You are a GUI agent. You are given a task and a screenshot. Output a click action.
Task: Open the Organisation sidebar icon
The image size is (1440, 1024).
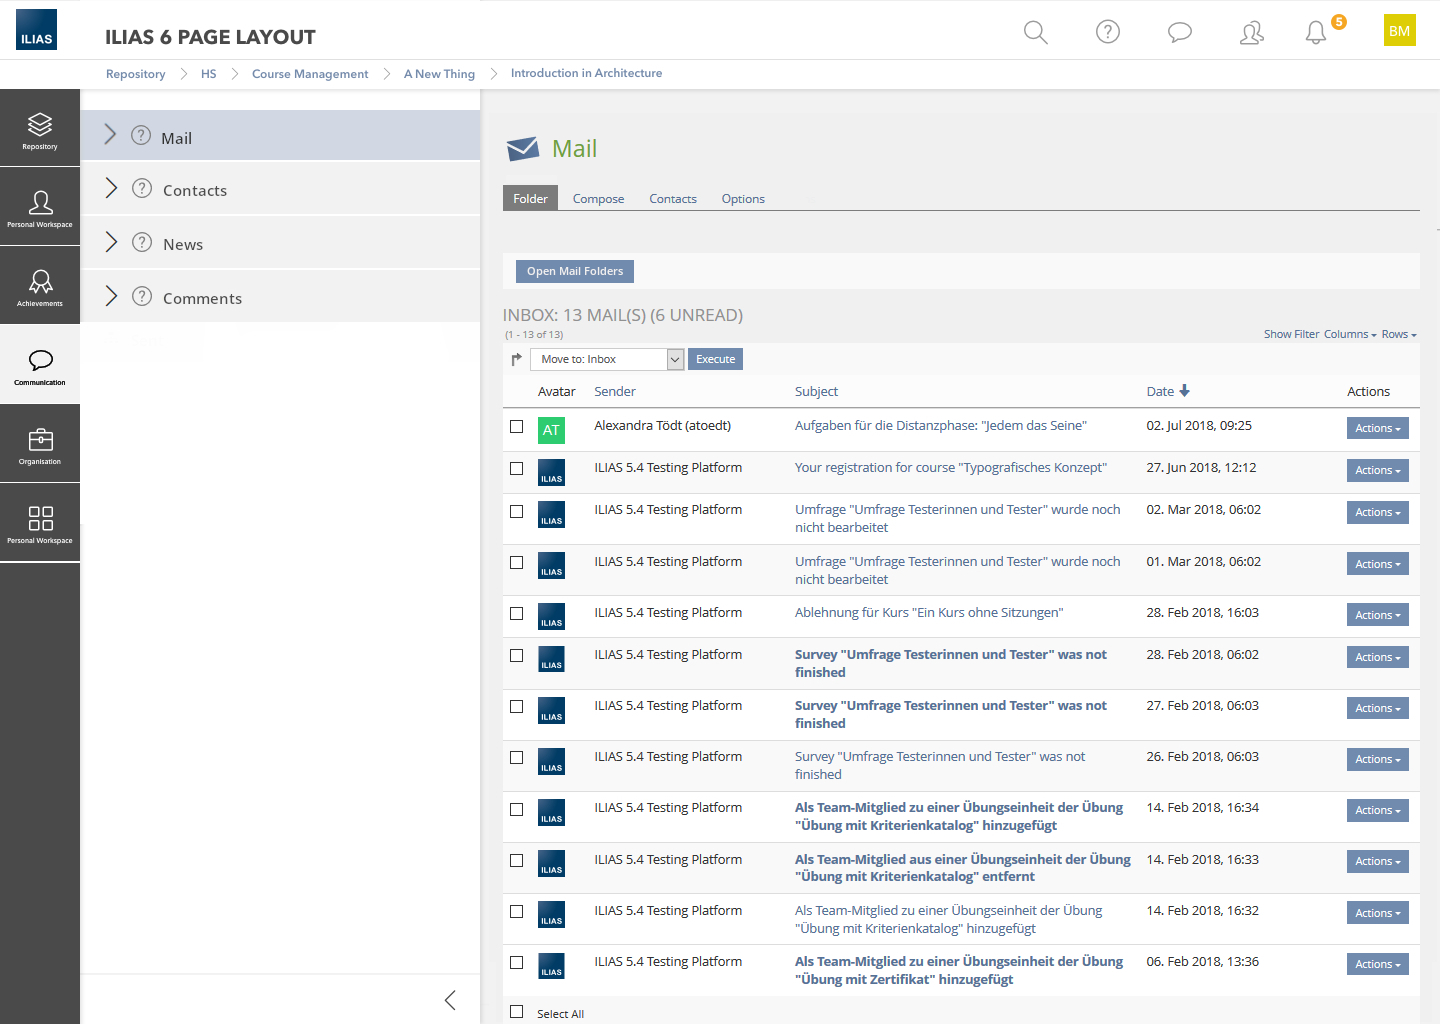40,444
